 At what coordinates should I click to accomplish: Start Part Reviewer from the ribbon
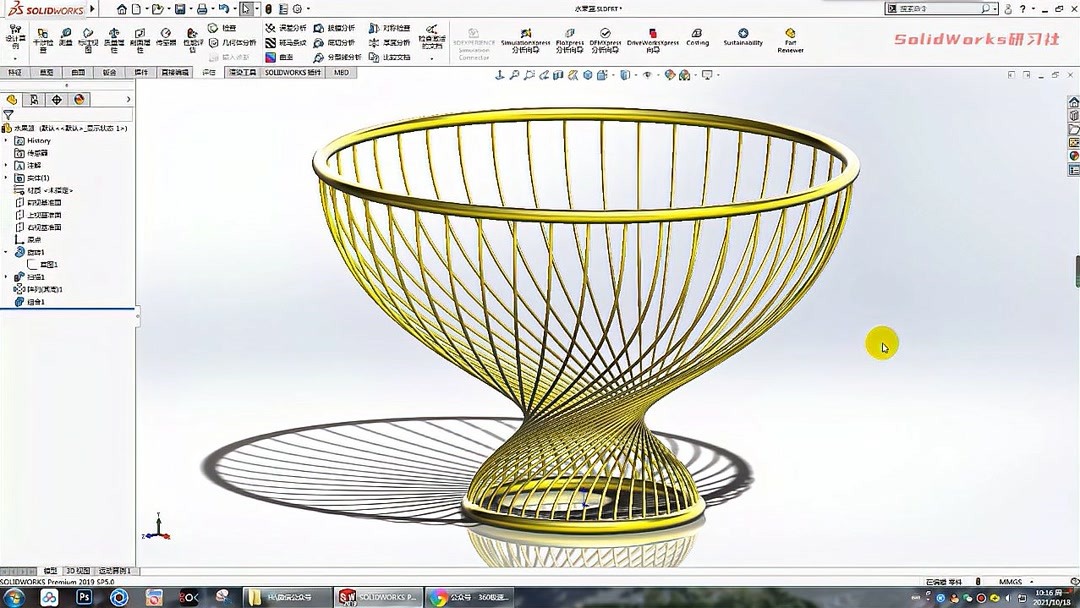pos(790,42)
